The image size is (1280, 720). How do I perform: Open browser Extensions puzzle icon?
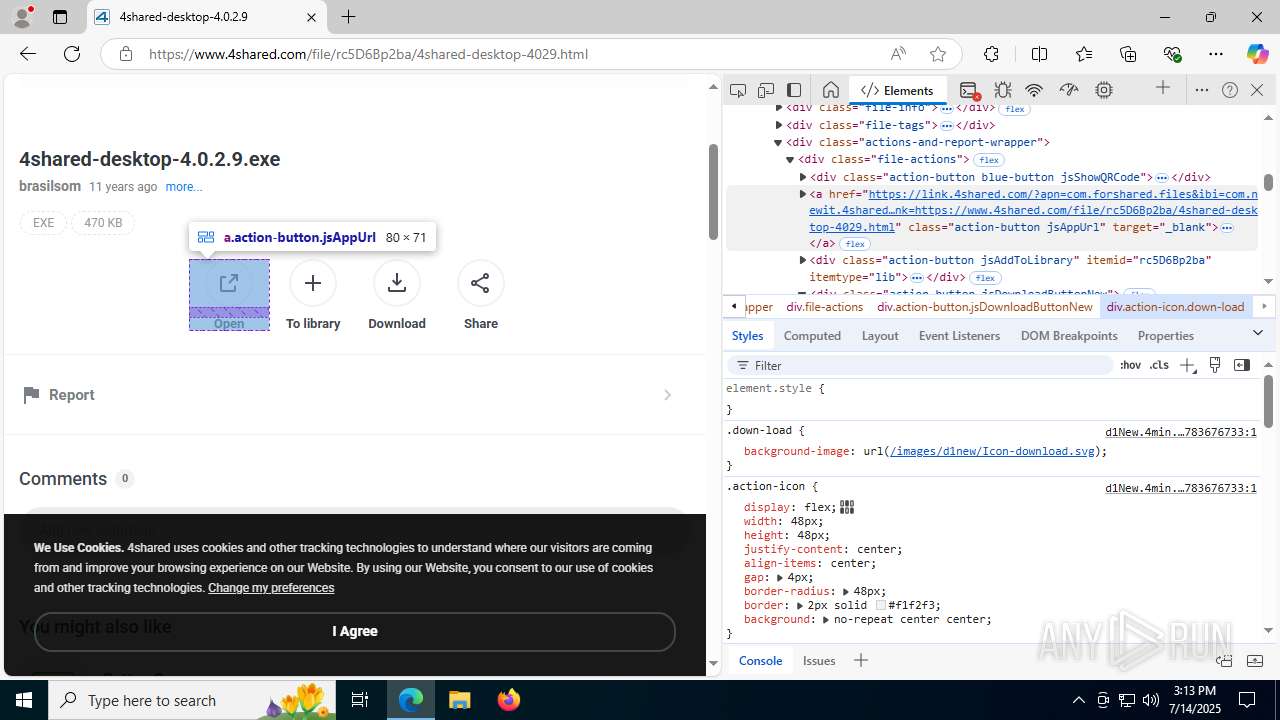point(991,54)
